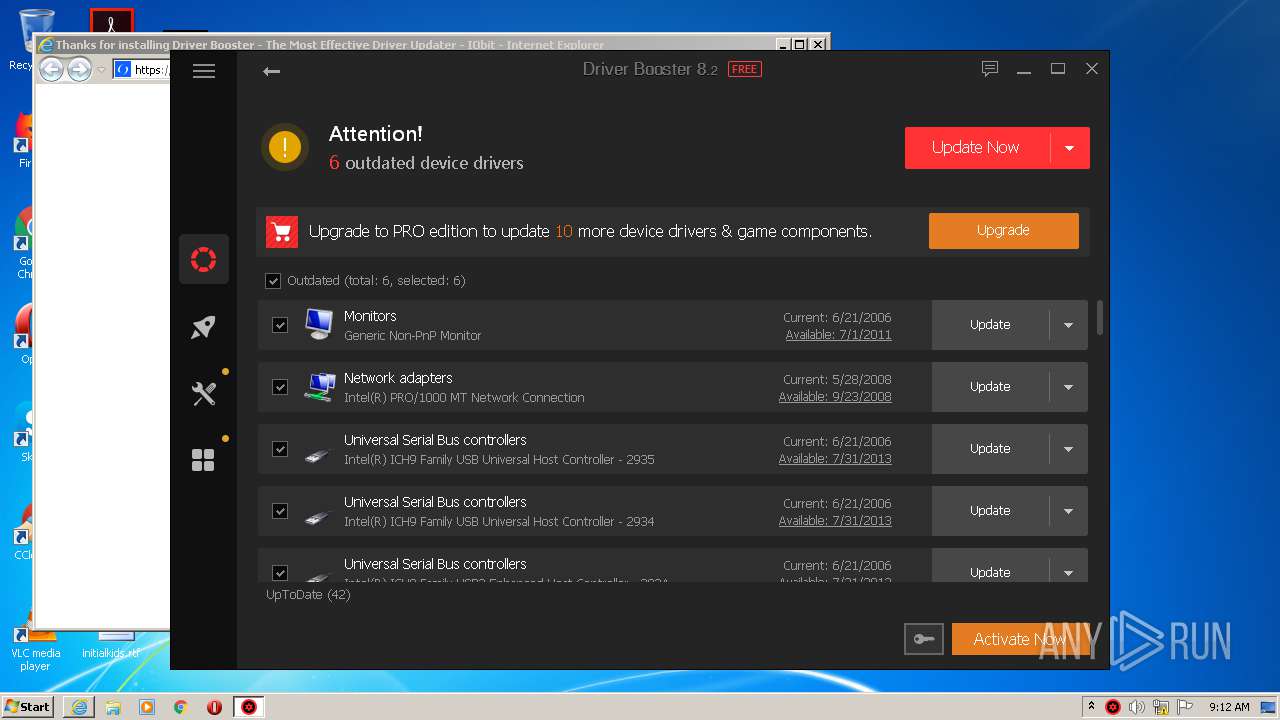Open Windows Explorer folder in taskbar
This screenshot has width=1280, height=720.
click(x=113, y=707)
